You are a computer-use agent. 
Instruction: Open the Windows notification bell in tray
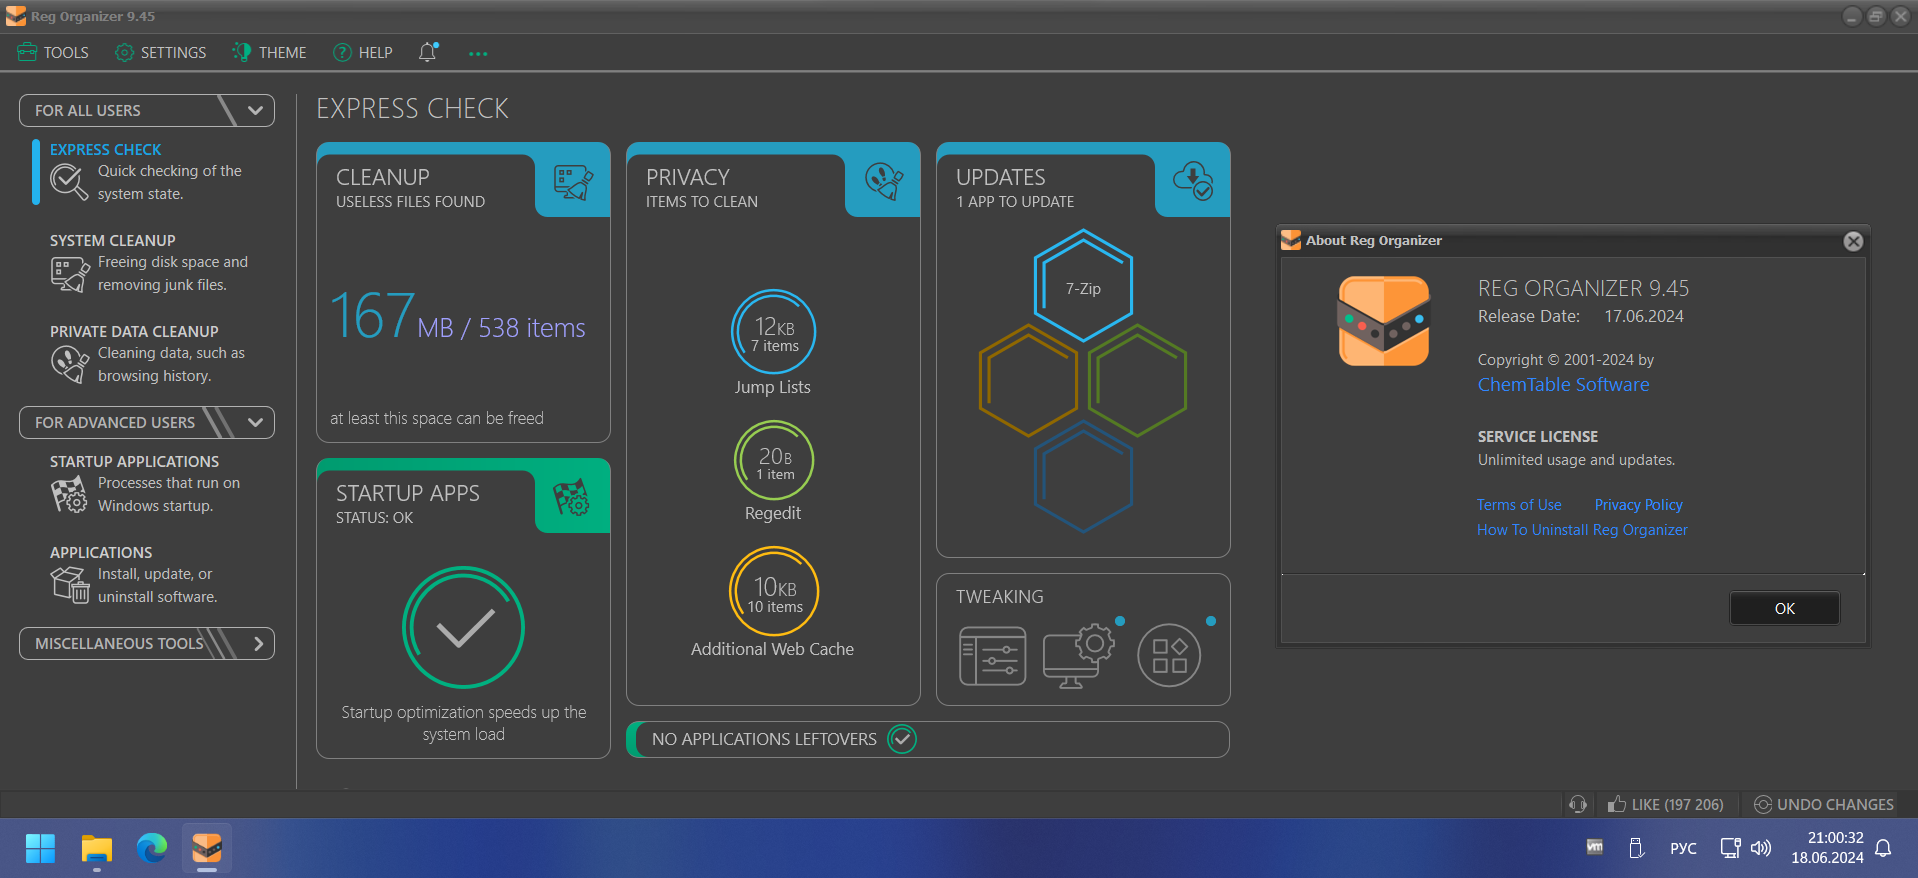1883,848
